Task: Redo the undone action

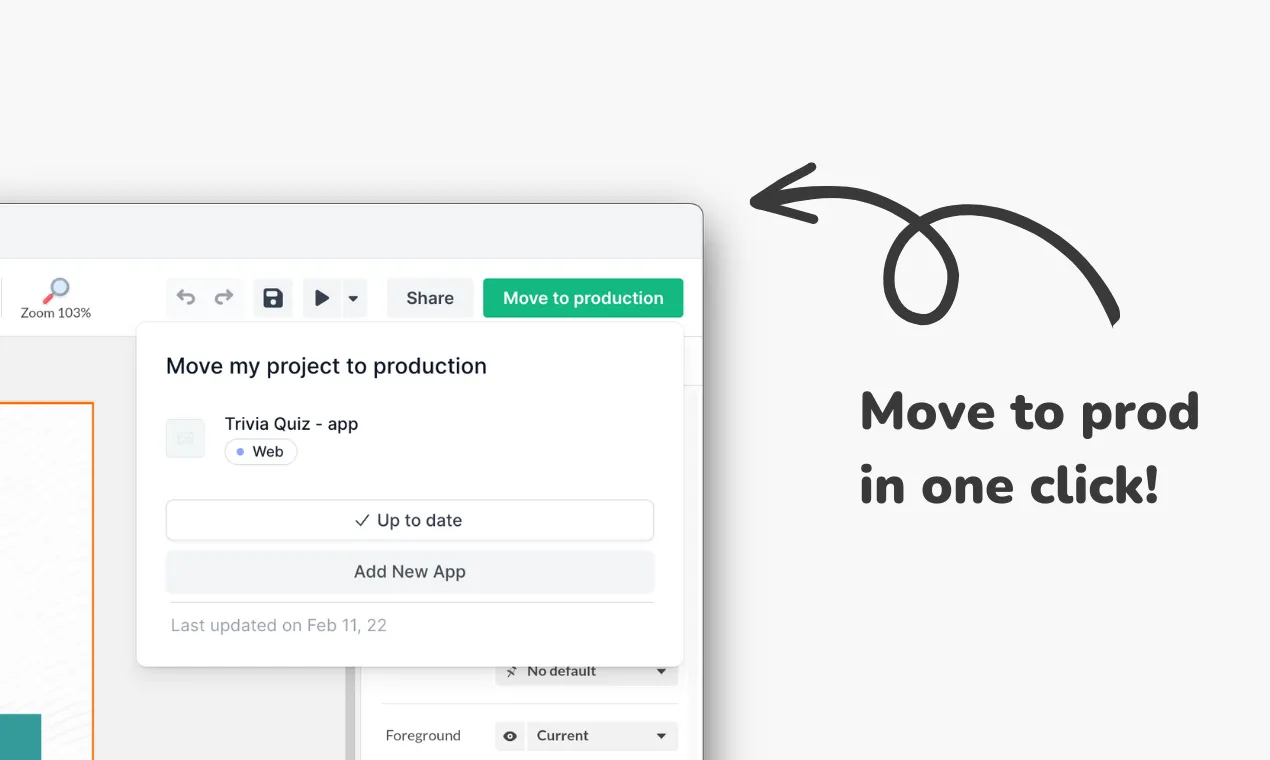Action: pyautogui.click(x=224, y=297)
